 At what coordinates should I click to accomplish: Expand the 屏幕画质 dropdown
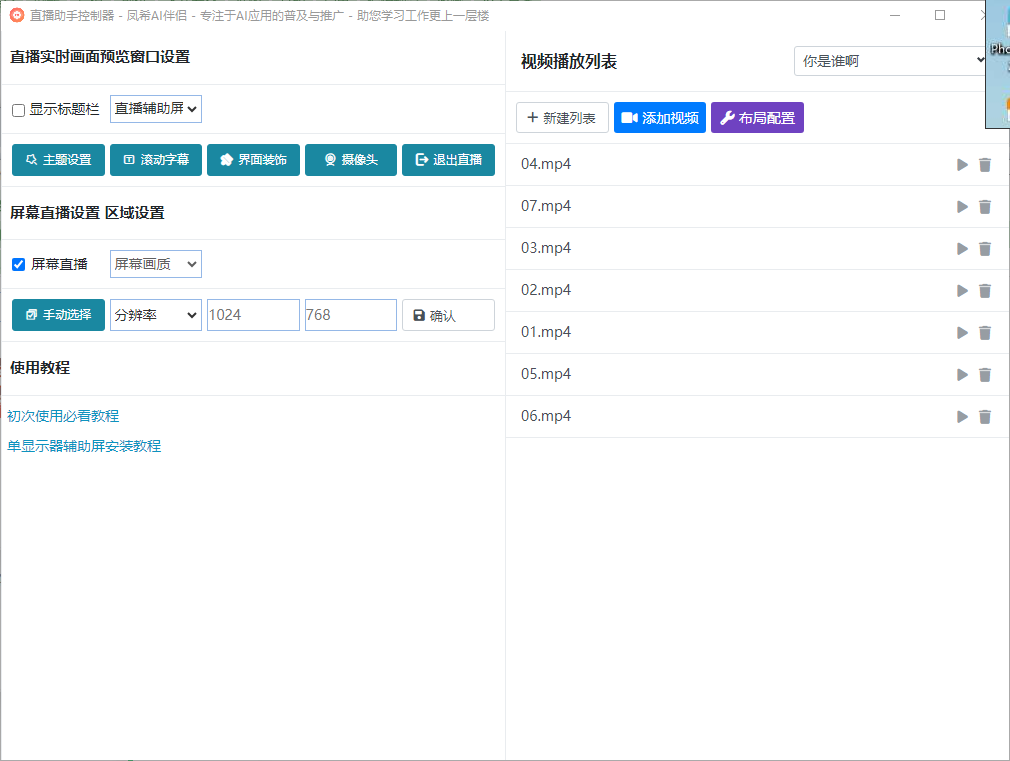156,264
